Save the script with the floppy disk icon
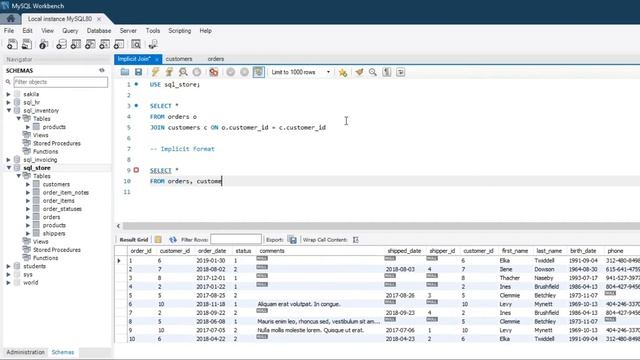This screenshot has height=360, width=640. [139, 72]
